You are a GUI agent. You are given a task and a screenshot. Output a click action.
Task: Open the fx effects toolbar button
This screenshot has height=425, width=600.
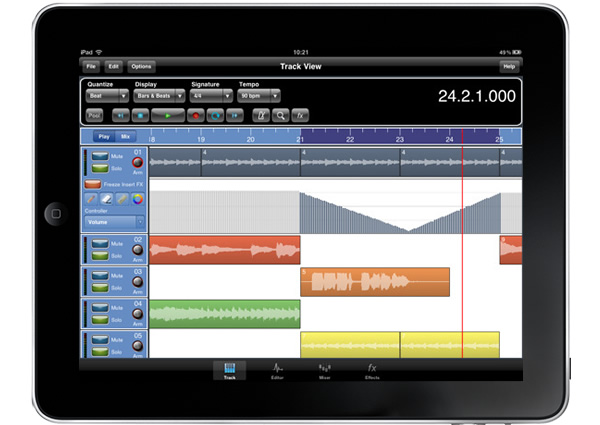point(300,115)
